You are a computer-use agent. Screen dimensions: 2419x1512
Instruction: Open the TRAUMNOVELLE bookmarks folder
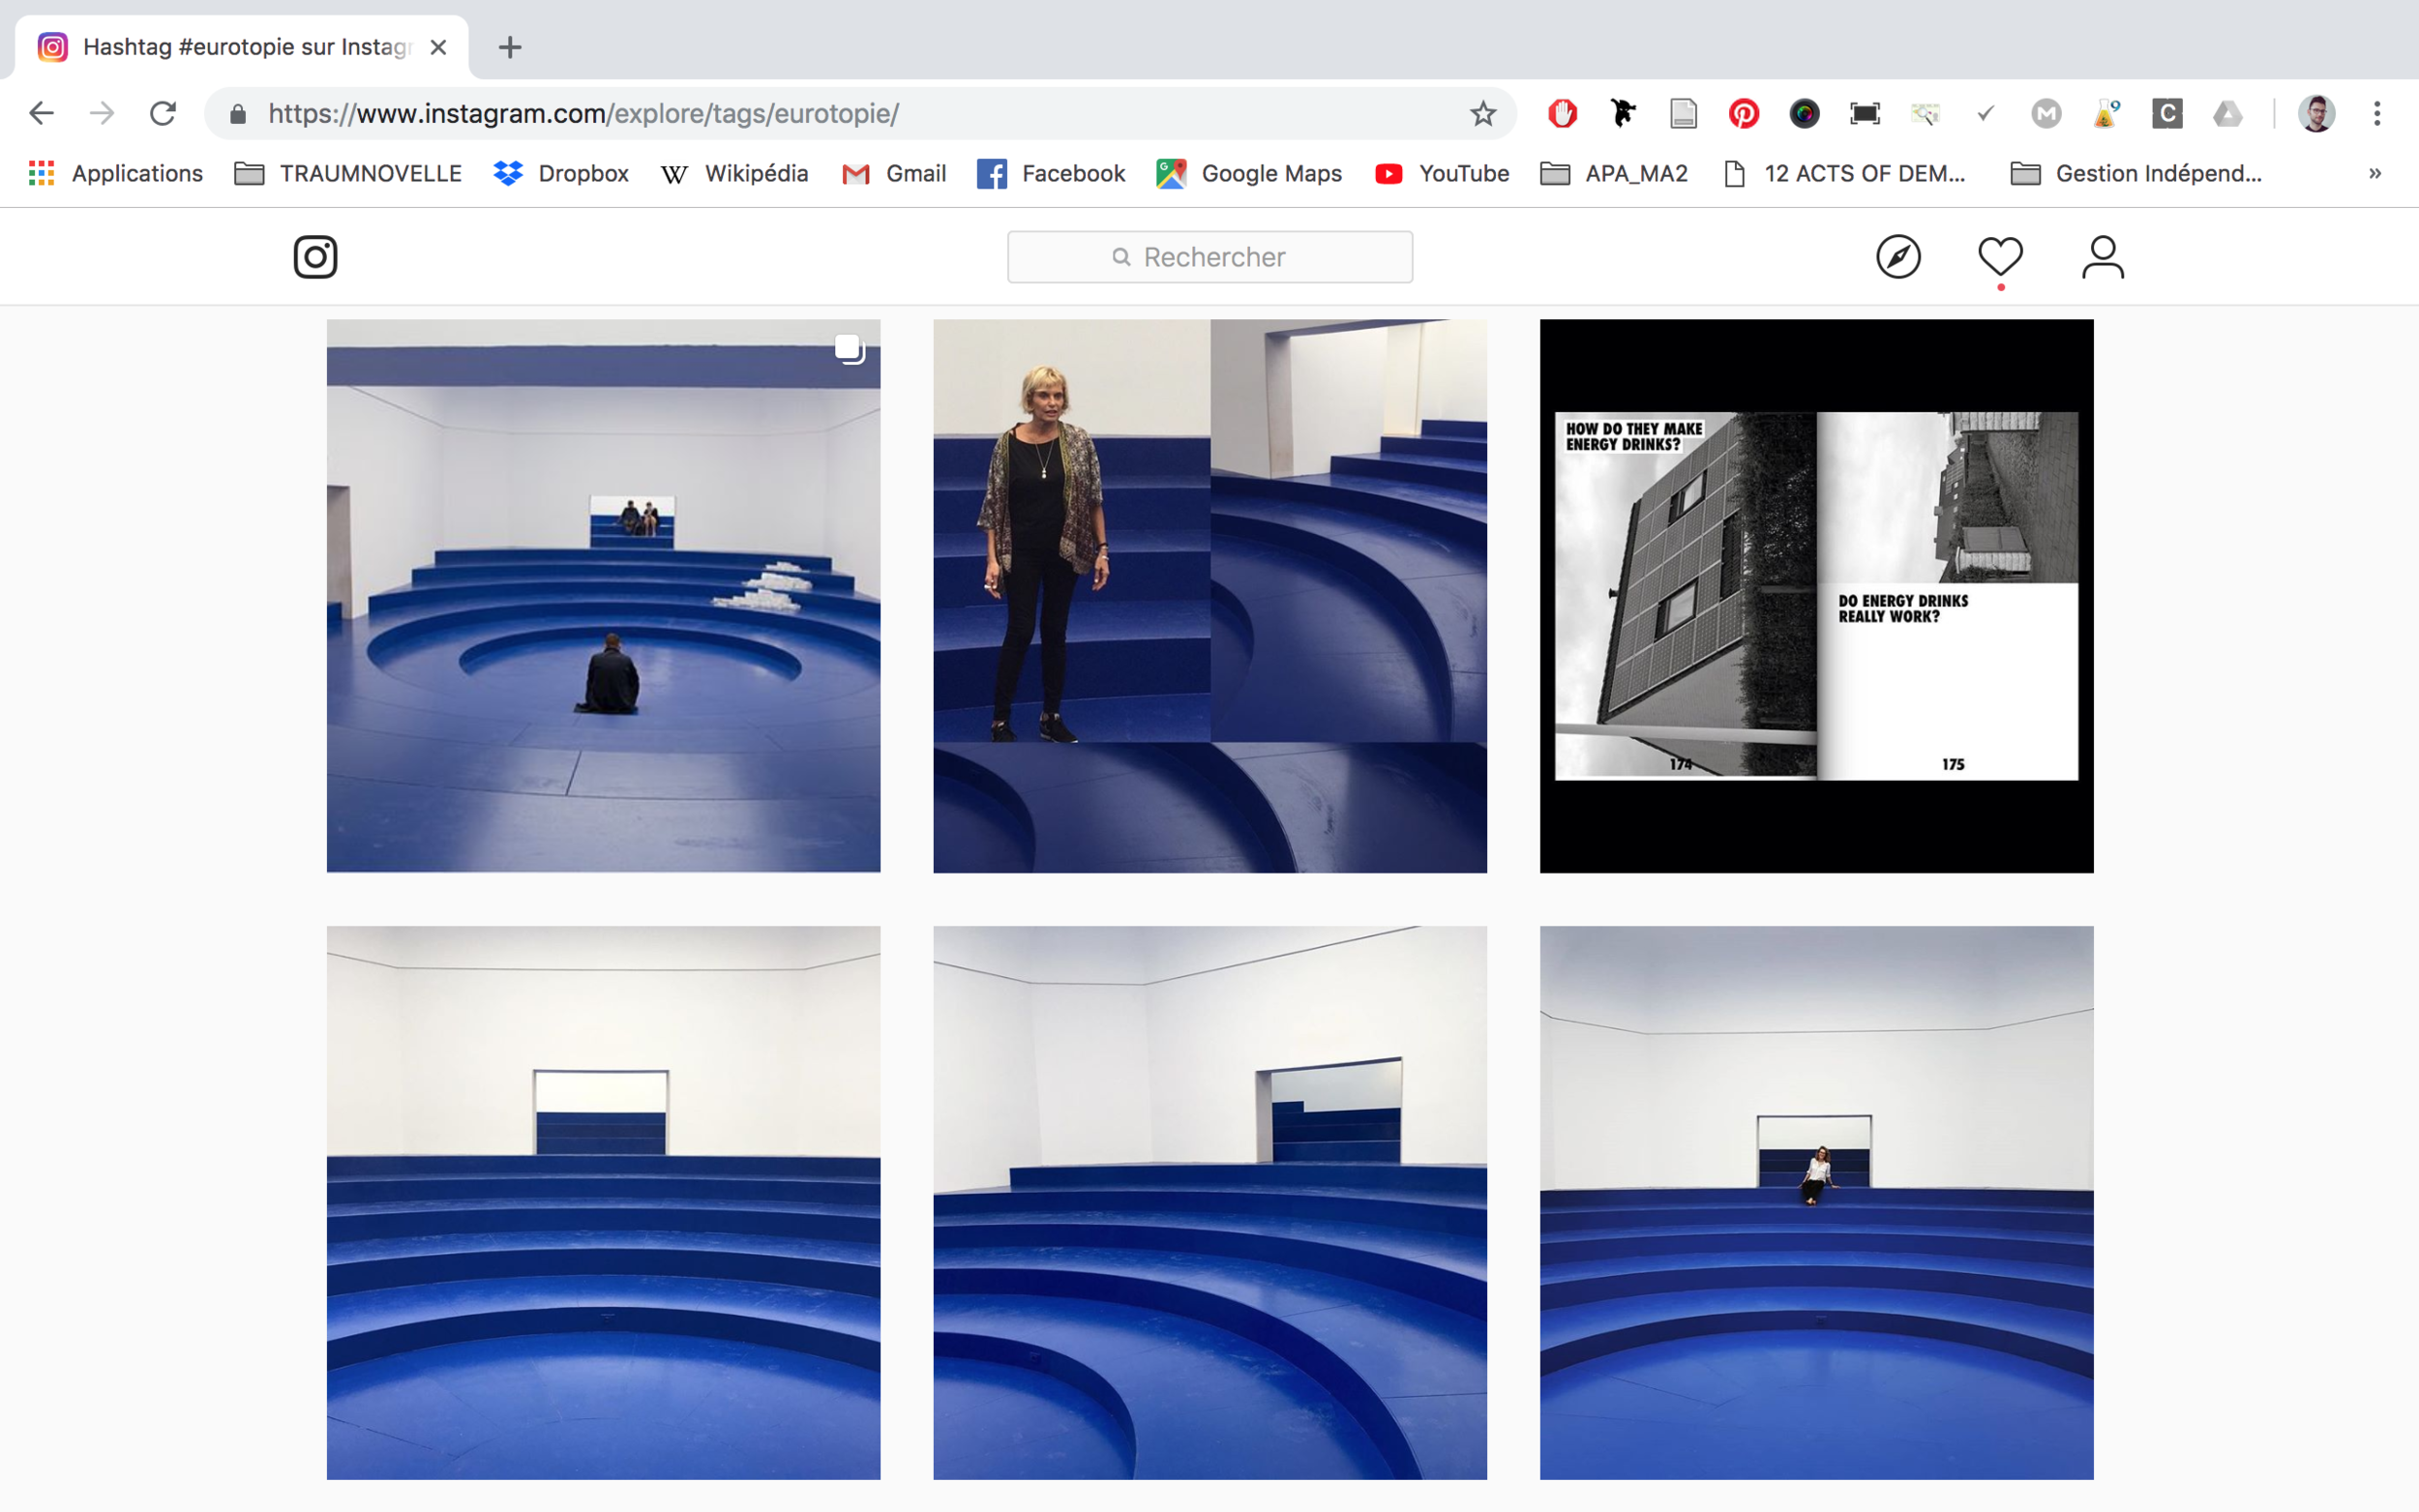[x=348, y=174]
